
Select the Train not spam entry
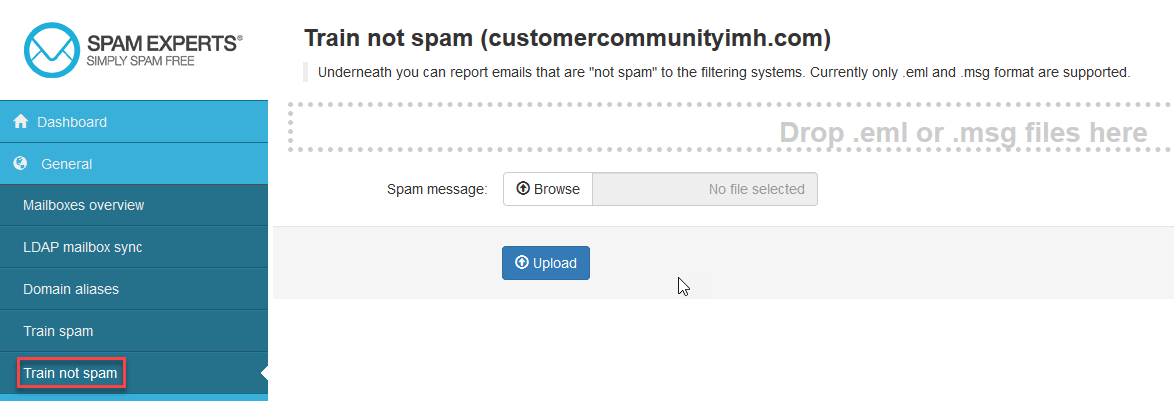(x=71, y=374)
